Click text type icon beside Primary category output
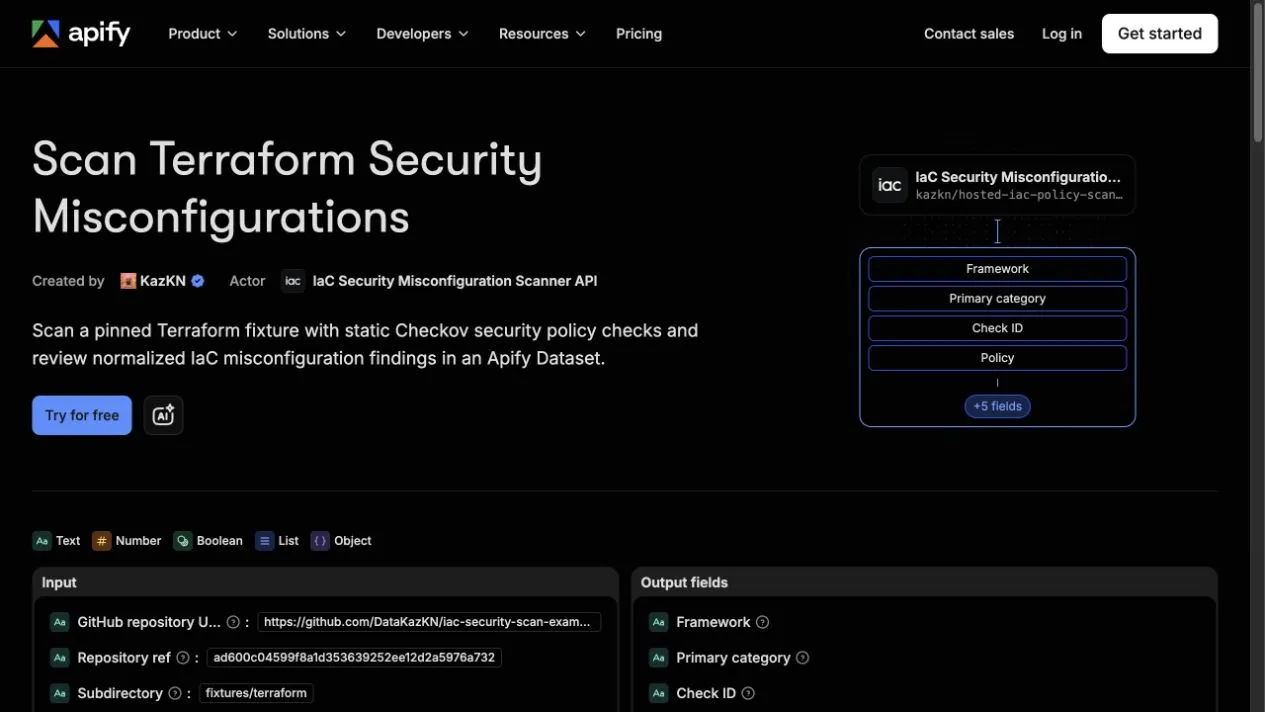 [658, 658]
